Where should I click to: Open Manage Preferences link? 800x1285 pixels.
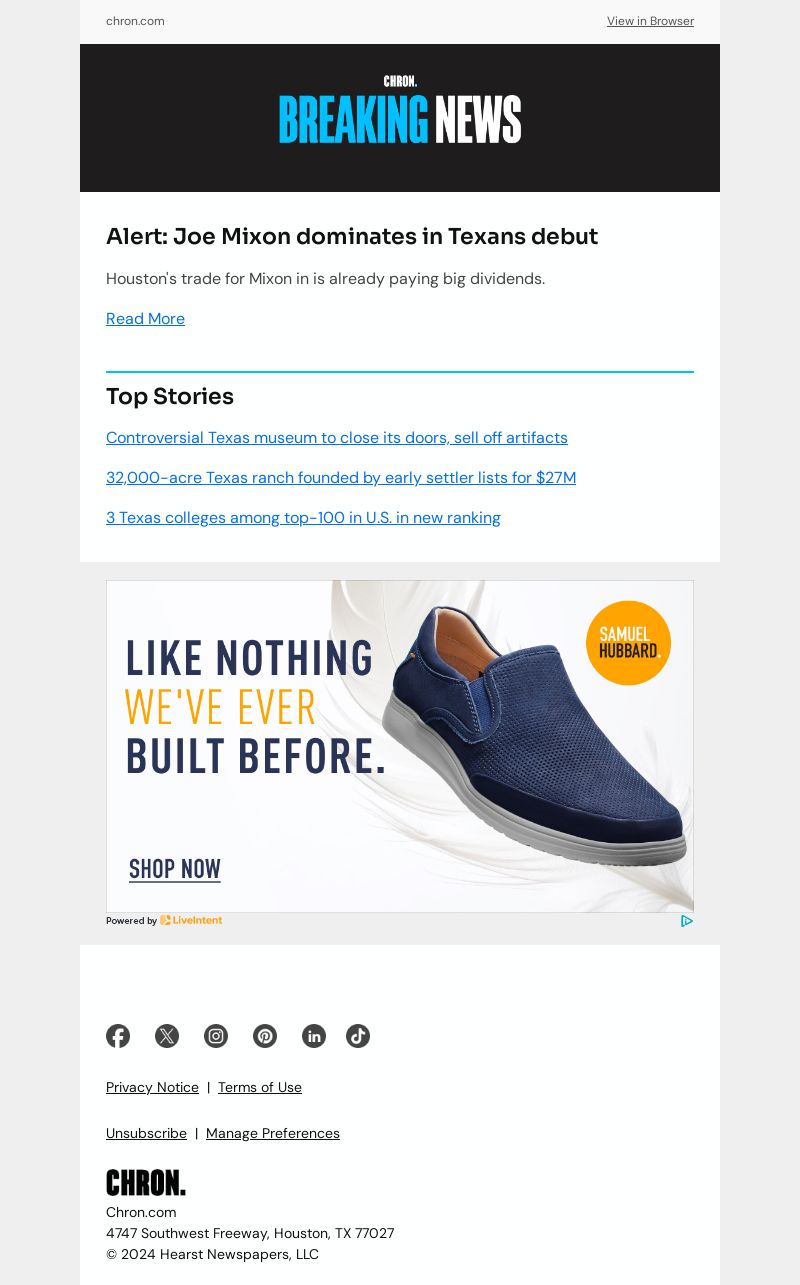click(x=273, y=1133)
